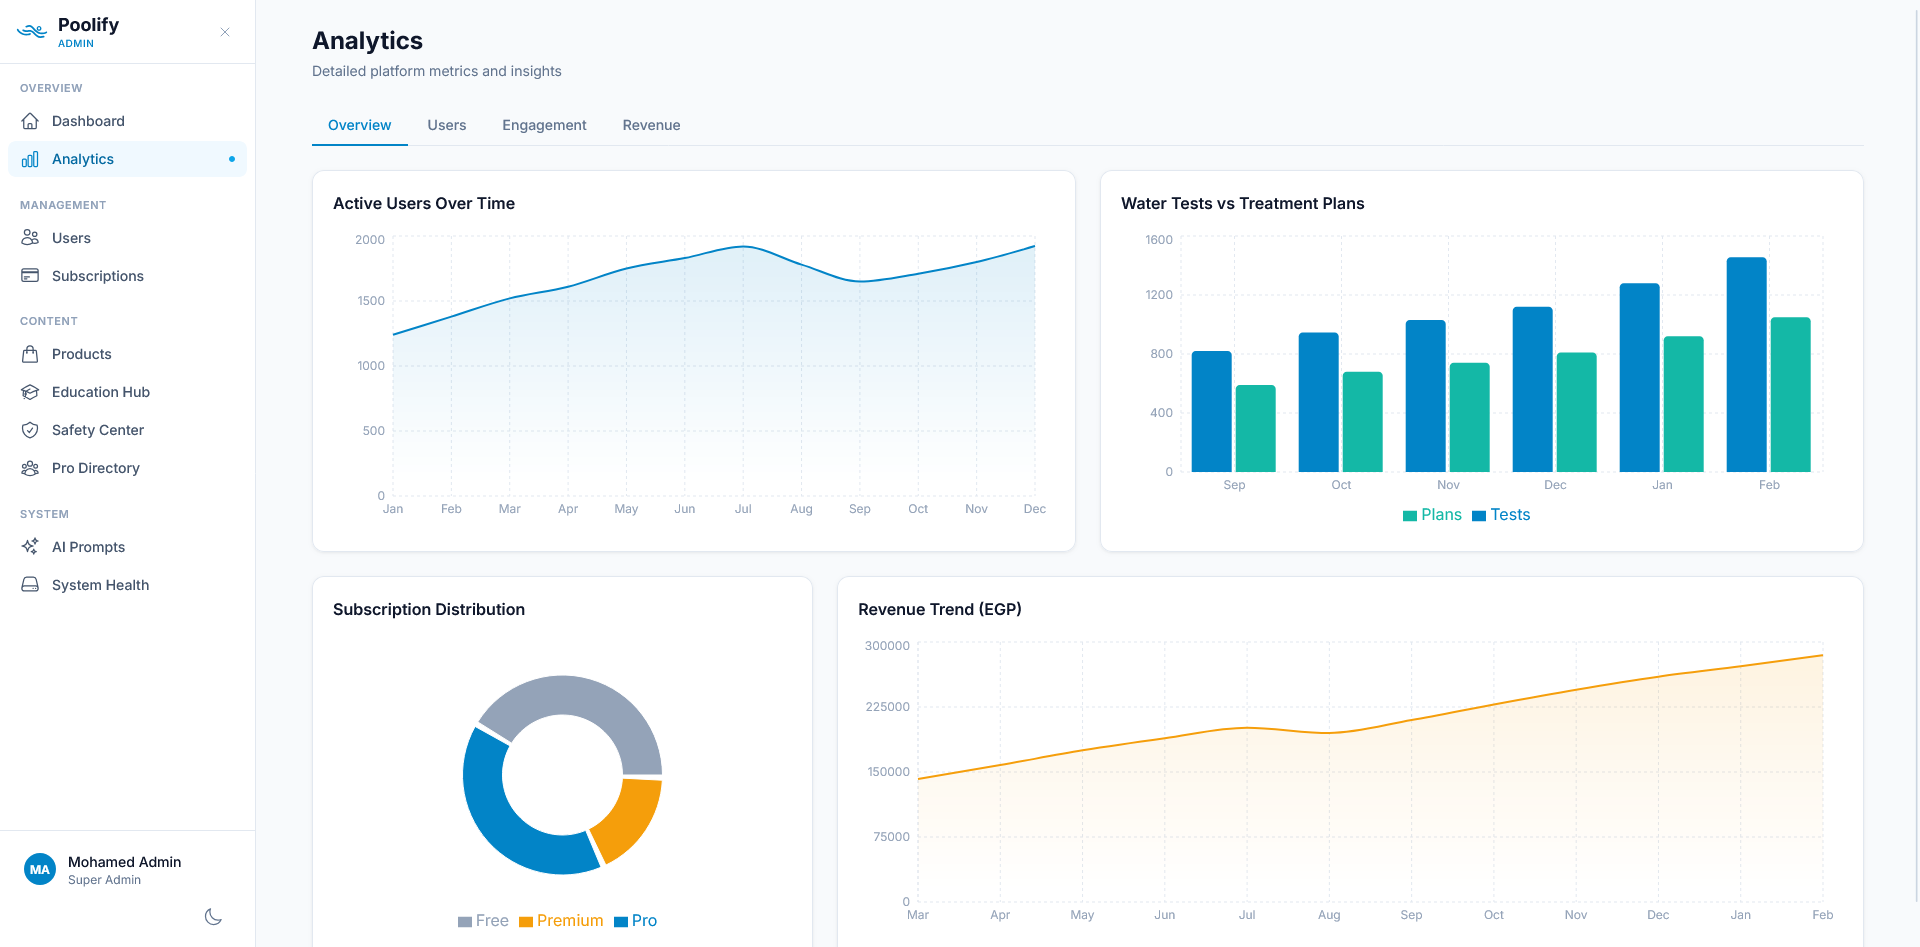This screenshot has height=947, width=1920.
Task: Toggle Plans legend color swatch
Action: point(1410,516)
